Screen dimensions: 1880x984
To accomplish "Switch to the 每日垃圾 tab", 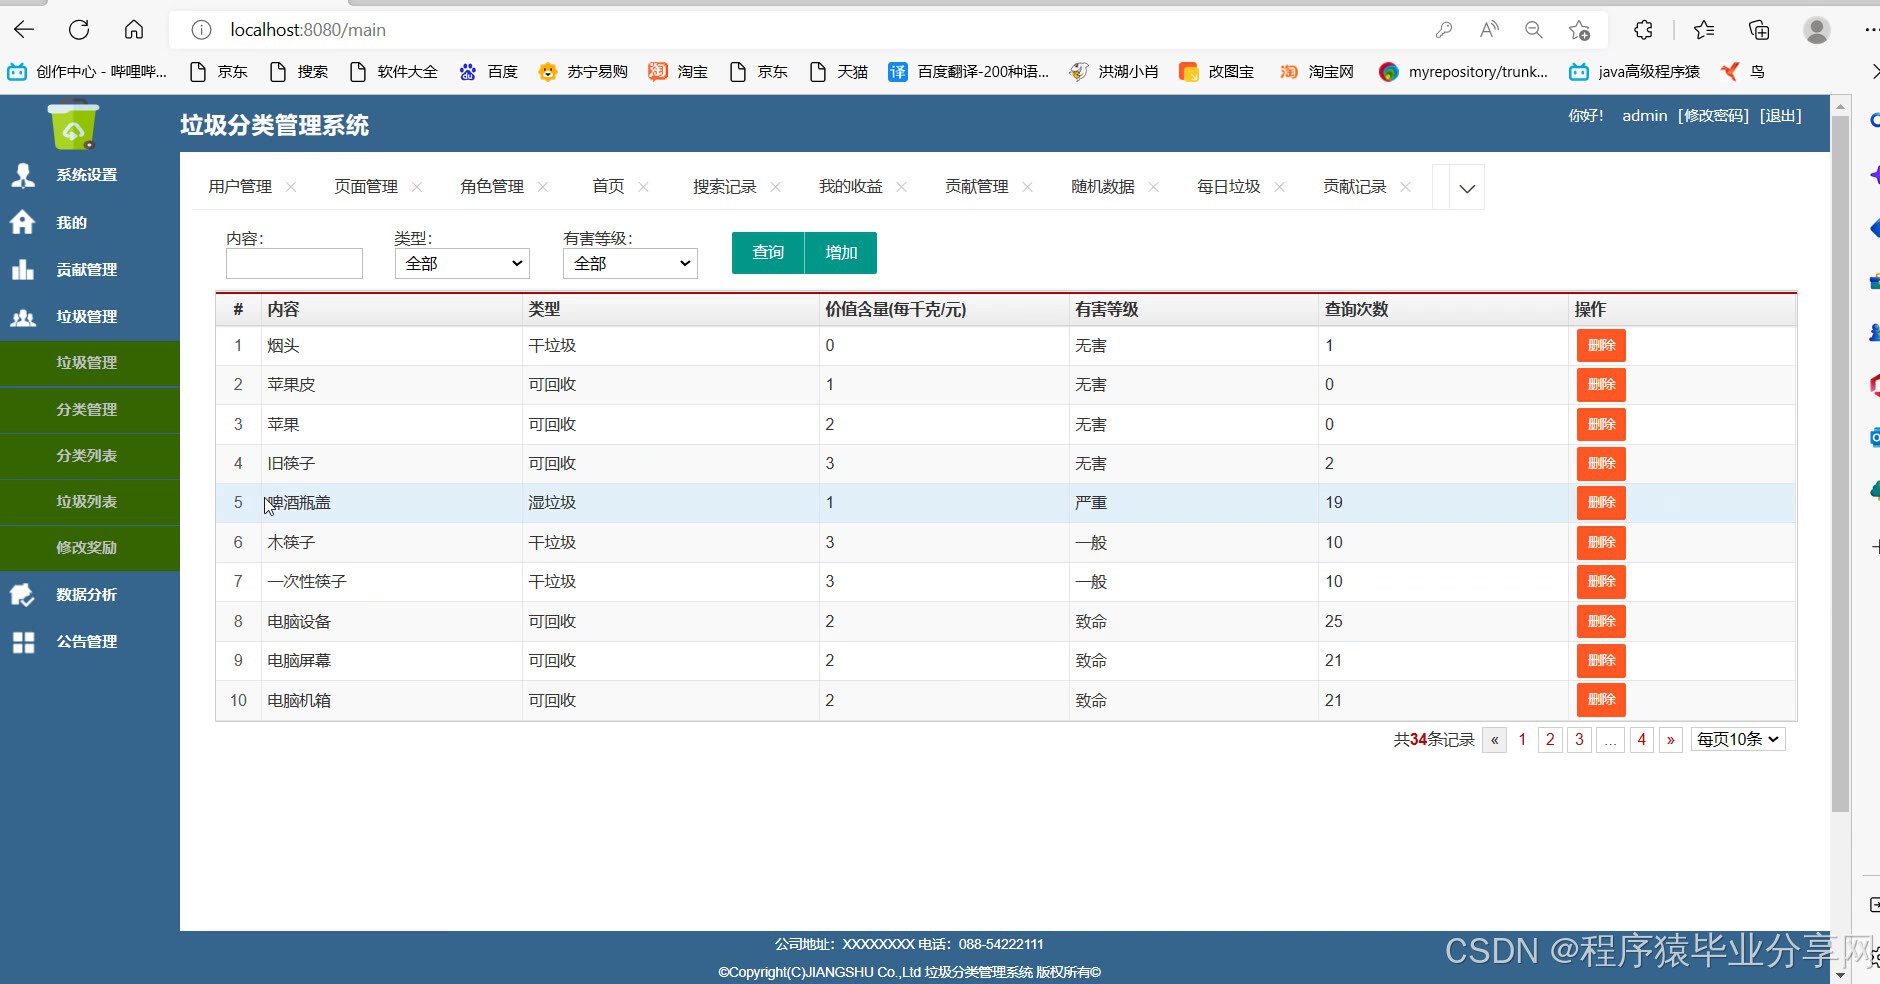I will (x=1229, y=187).
